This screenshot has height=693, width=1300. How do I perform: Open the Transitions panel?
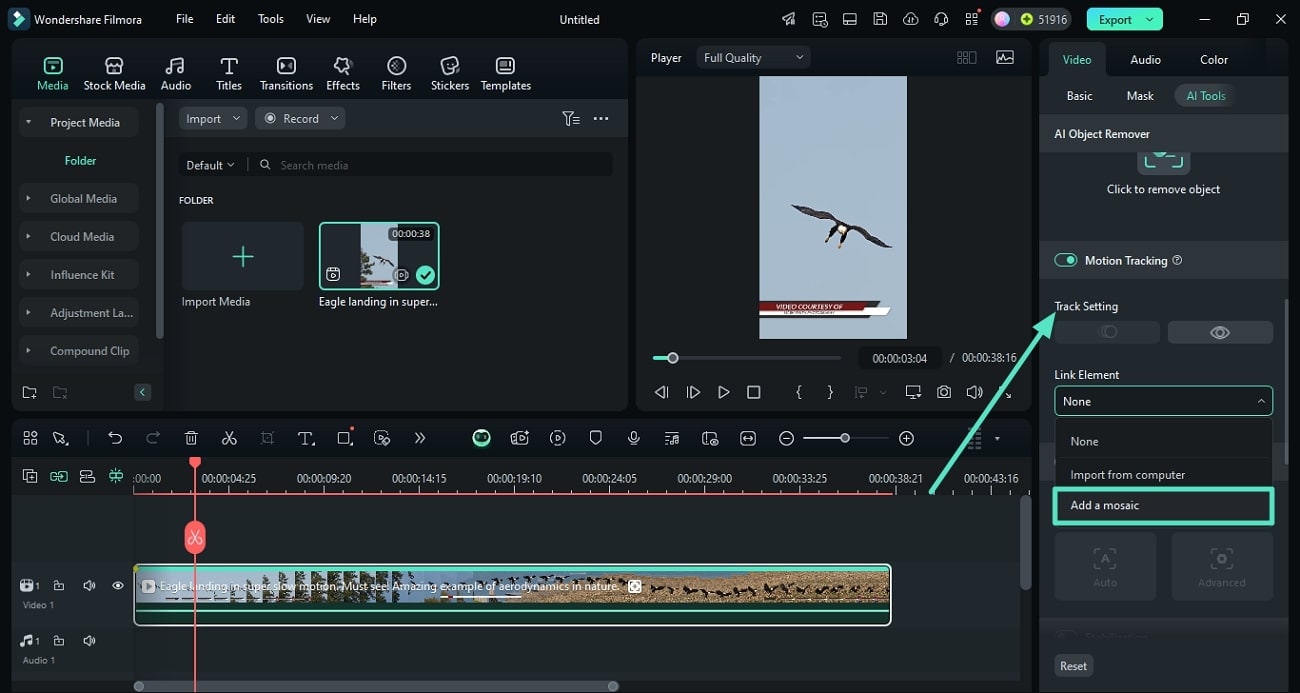[286, 73]
